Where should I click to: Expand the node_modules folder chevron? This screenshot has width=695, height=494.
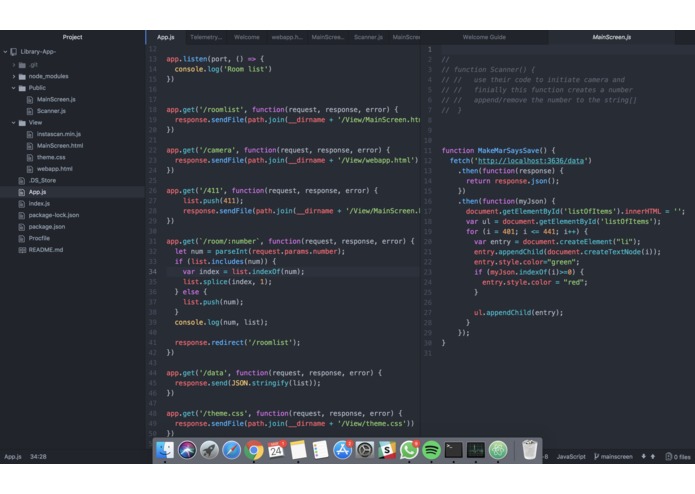click(x=14, y=76)
